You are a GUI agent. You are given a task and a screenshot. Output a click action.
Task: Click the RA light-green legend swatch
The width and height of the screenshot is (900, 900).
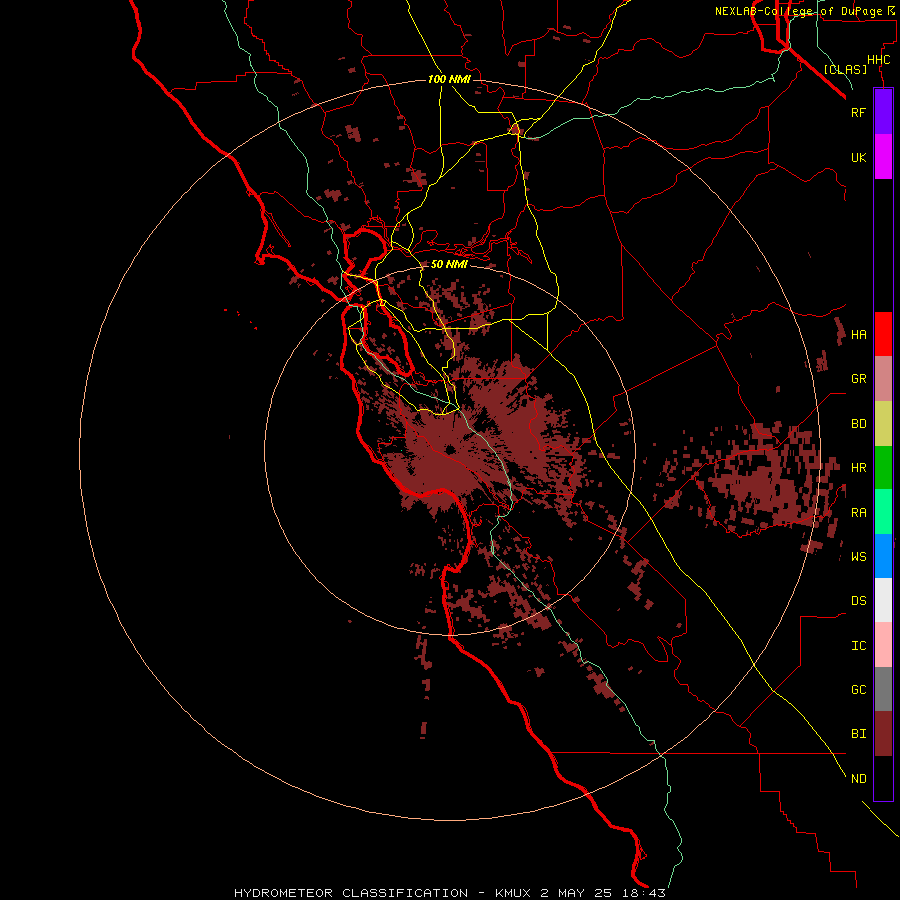(x=883, y=512)
